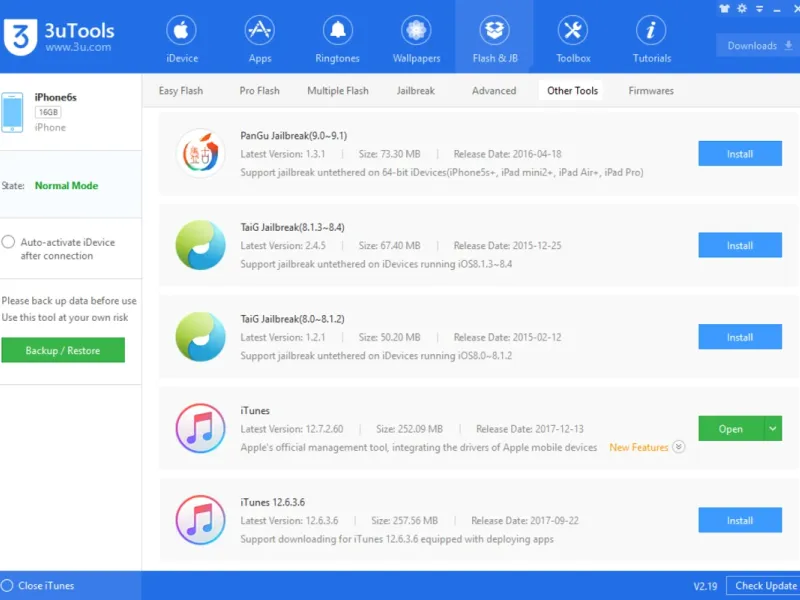Open the Wallpapers section
This screenshot has height=600, width=800.
pos(416,39)
